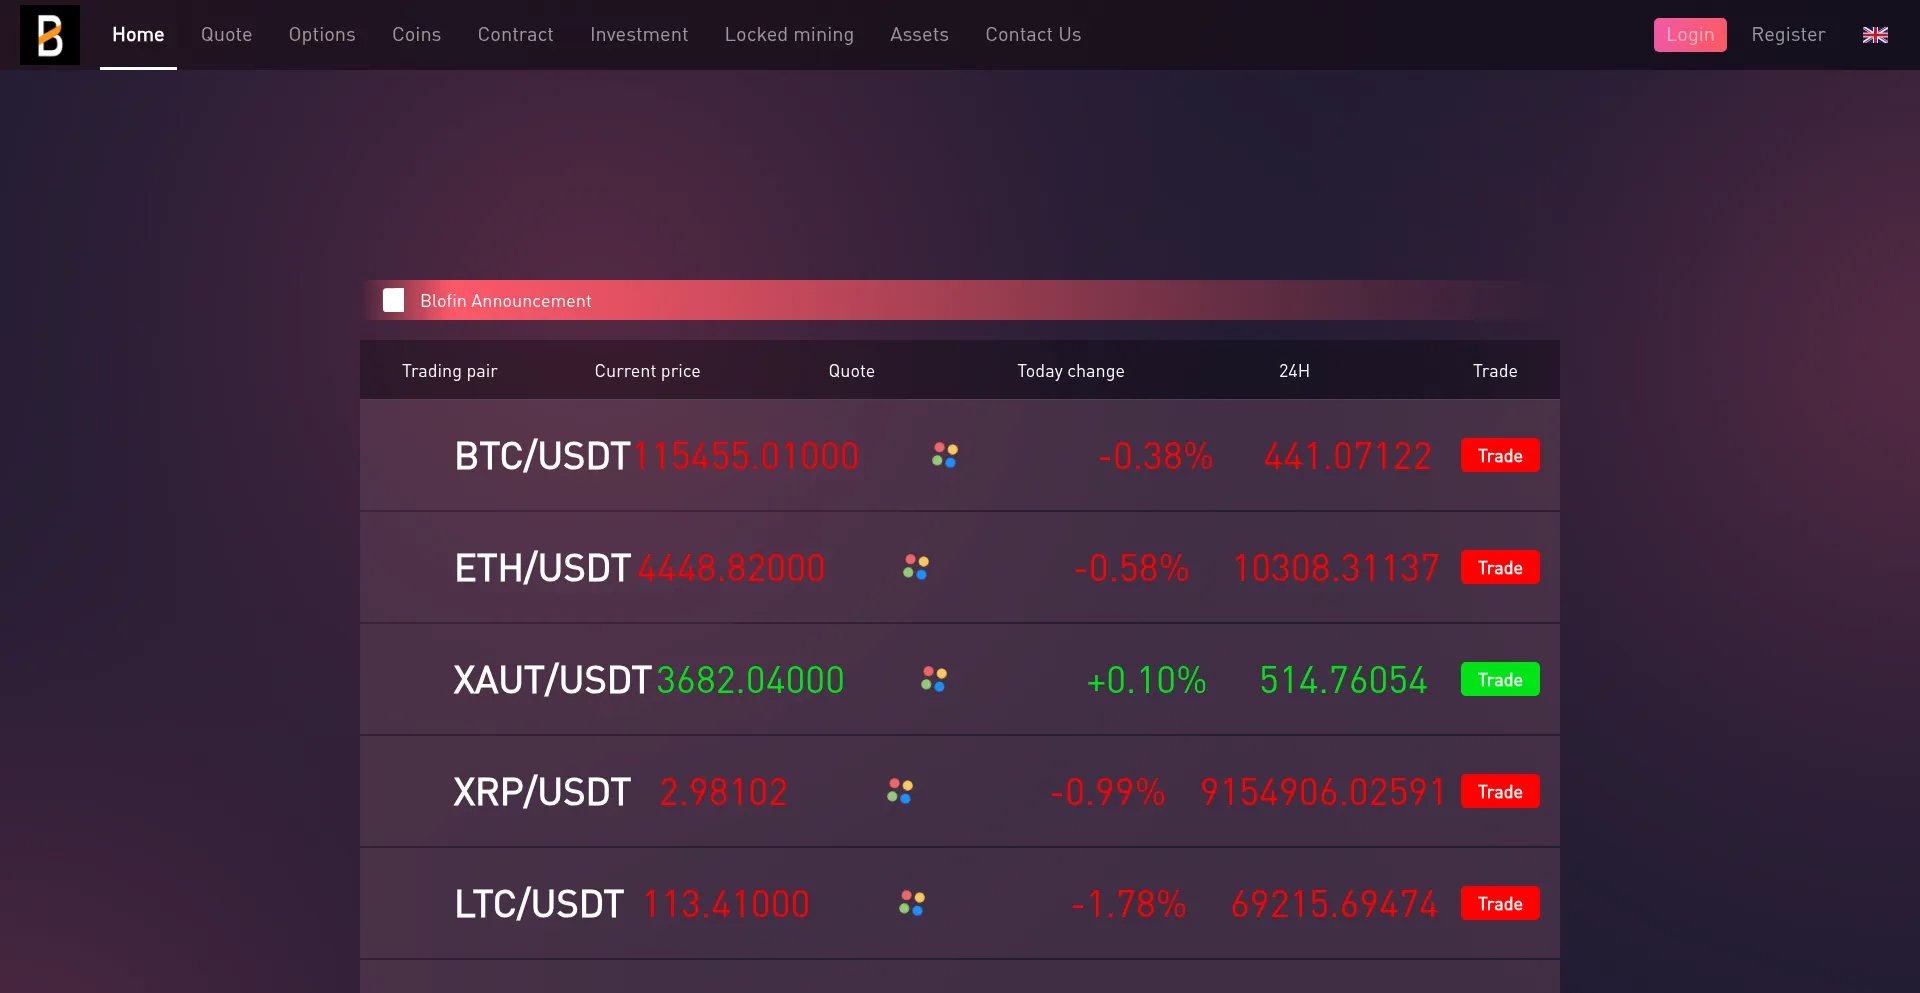Click the Register link
Screen dimensions: 1920x993
[1788, 35]
